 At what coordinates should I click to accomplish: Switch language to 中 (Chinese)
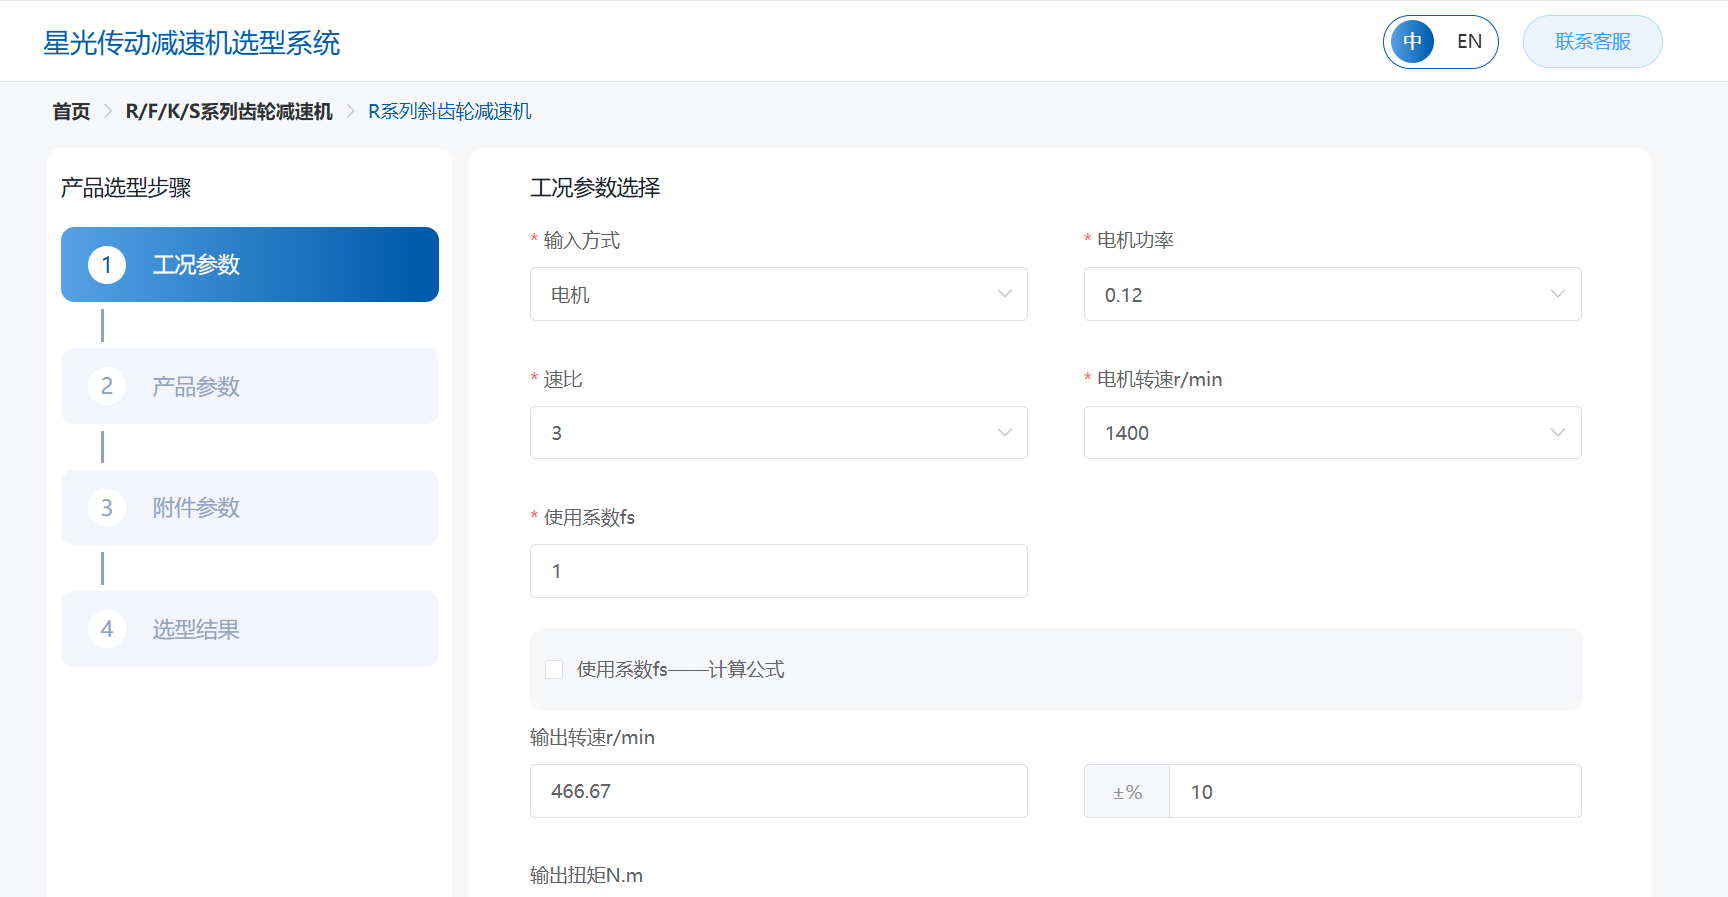[1412, 42]
